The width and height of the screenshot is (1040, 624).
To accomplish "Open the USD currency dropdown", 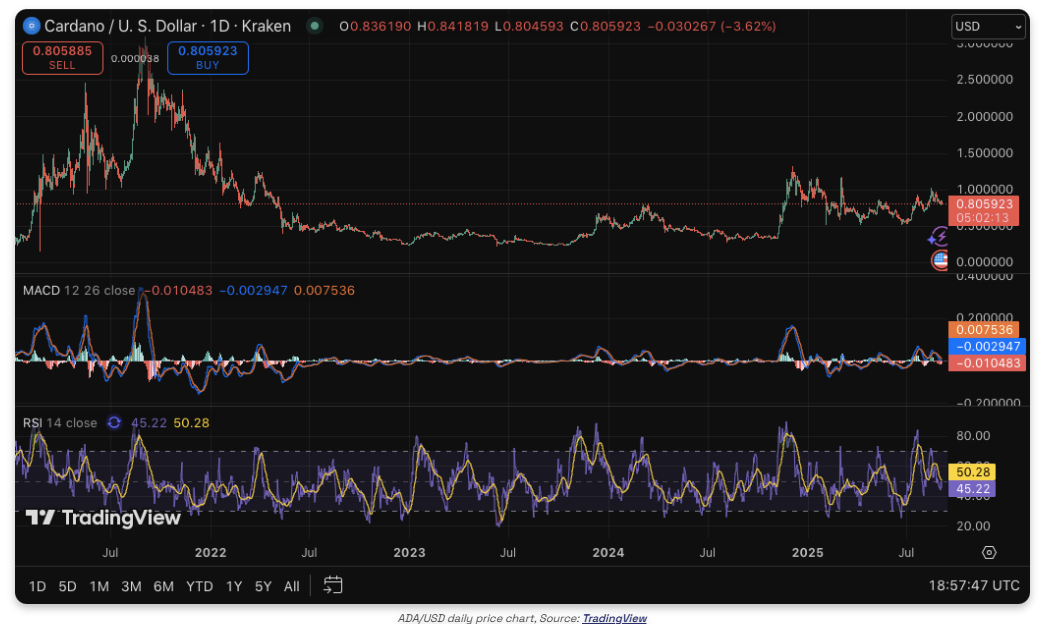I will point(988,27).
